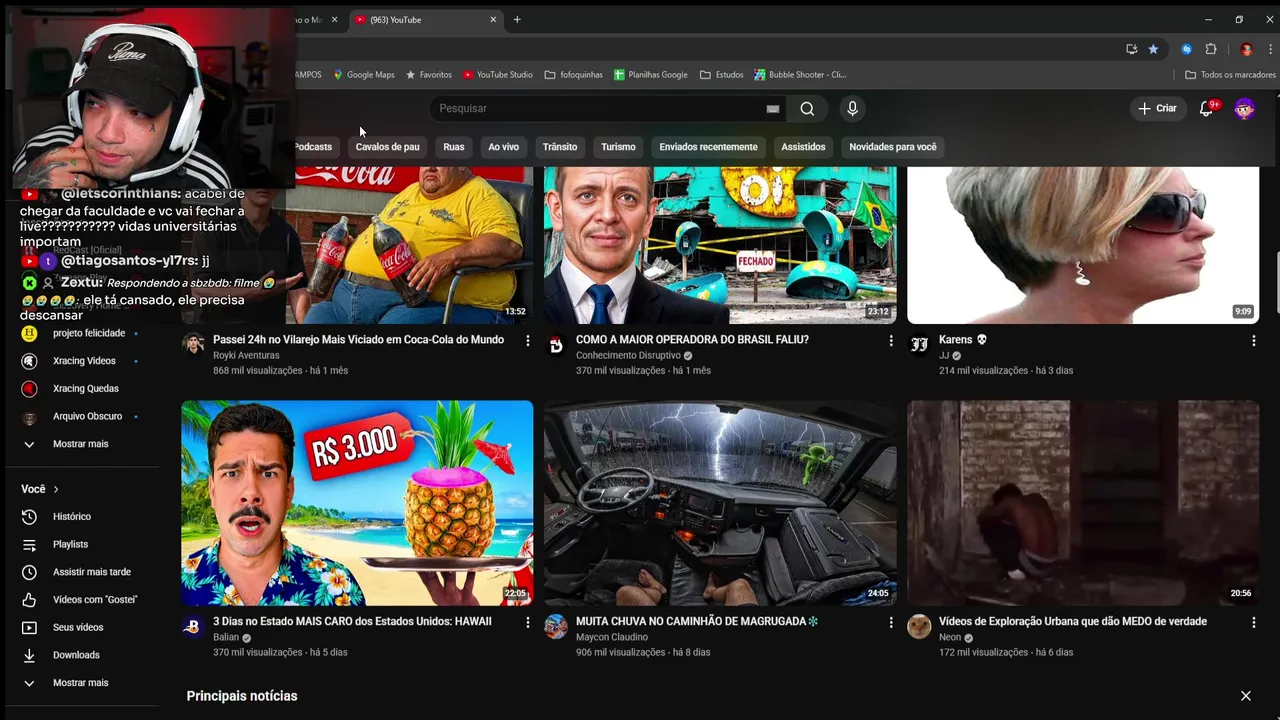Viewport: 1280px width, 720px height.
Task: Click the search magnifier button
Action: coord(807,108)
